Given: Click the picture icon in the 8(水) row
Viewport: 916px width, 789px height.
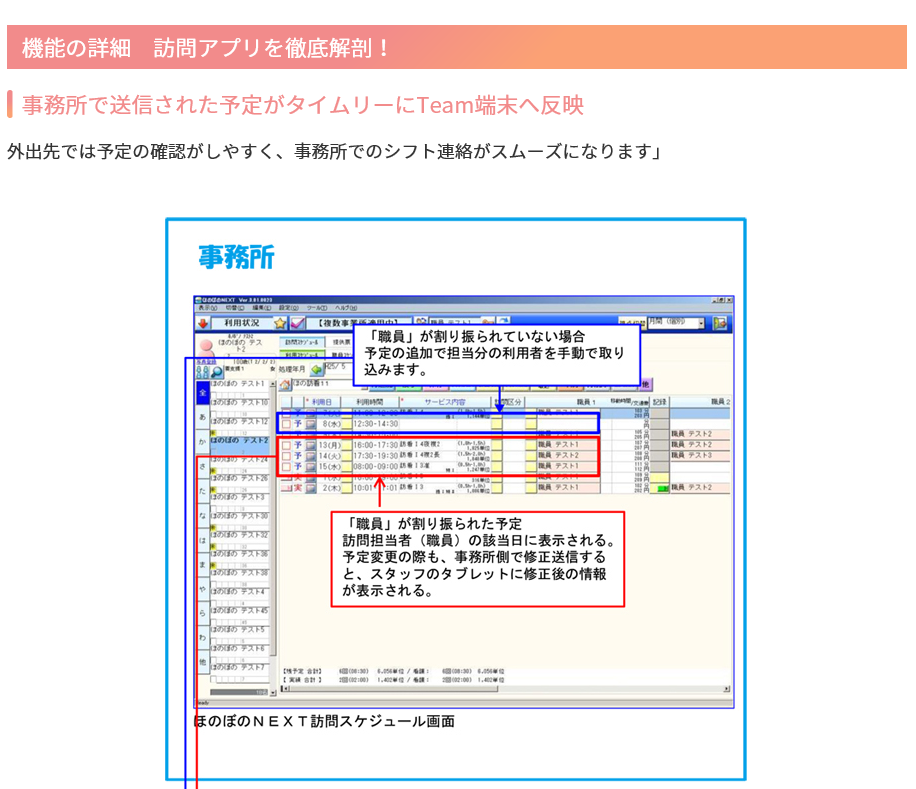Looking at the screenshot, I should pos(311,424).
